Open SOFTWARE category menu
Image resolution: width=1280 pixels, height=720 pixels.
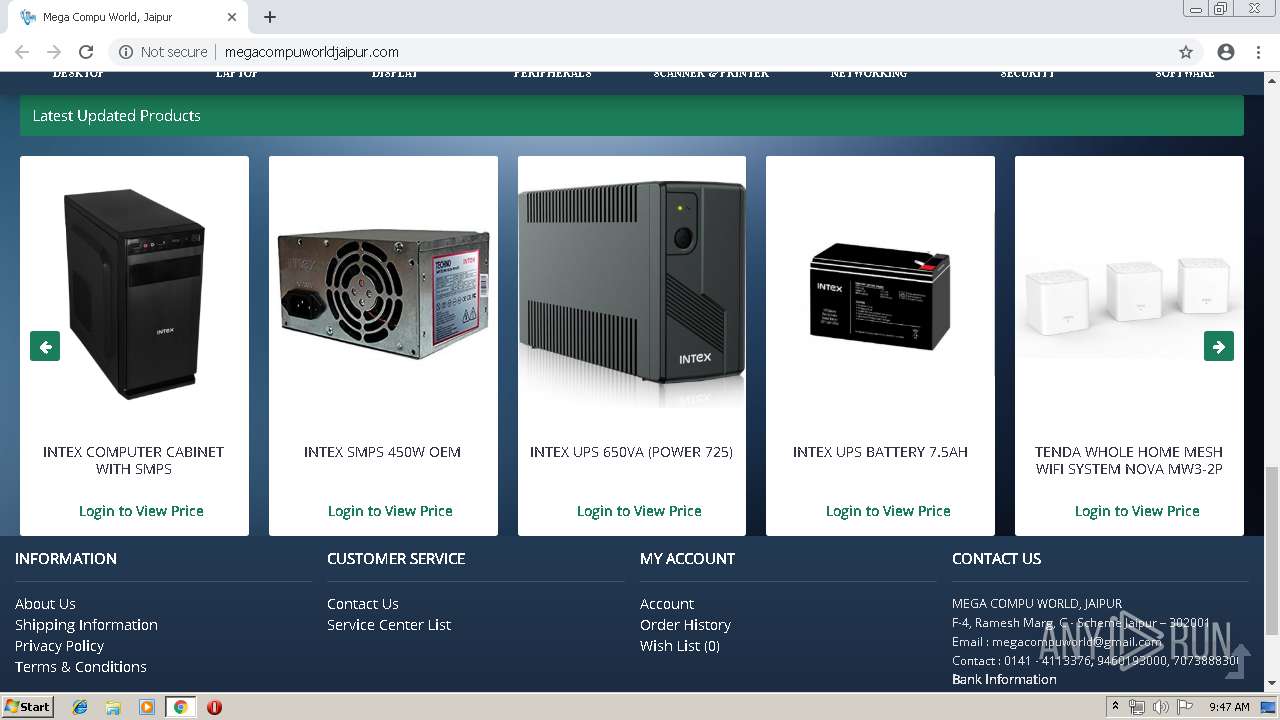1185,74
